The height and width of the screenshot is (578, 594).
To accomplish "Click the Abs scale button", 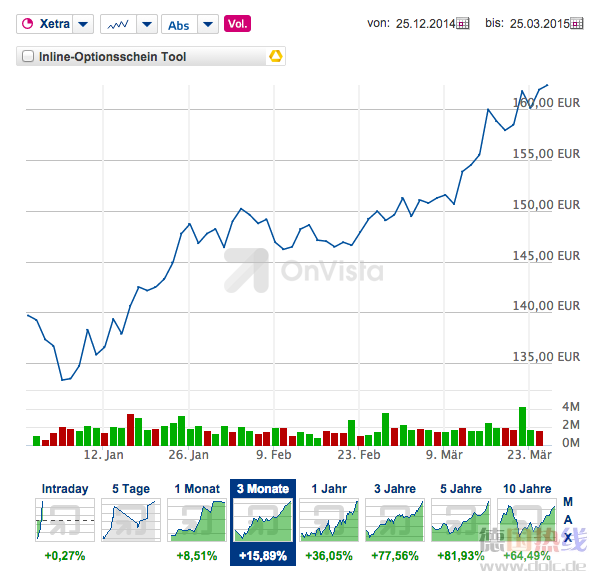I will (179, 25).
